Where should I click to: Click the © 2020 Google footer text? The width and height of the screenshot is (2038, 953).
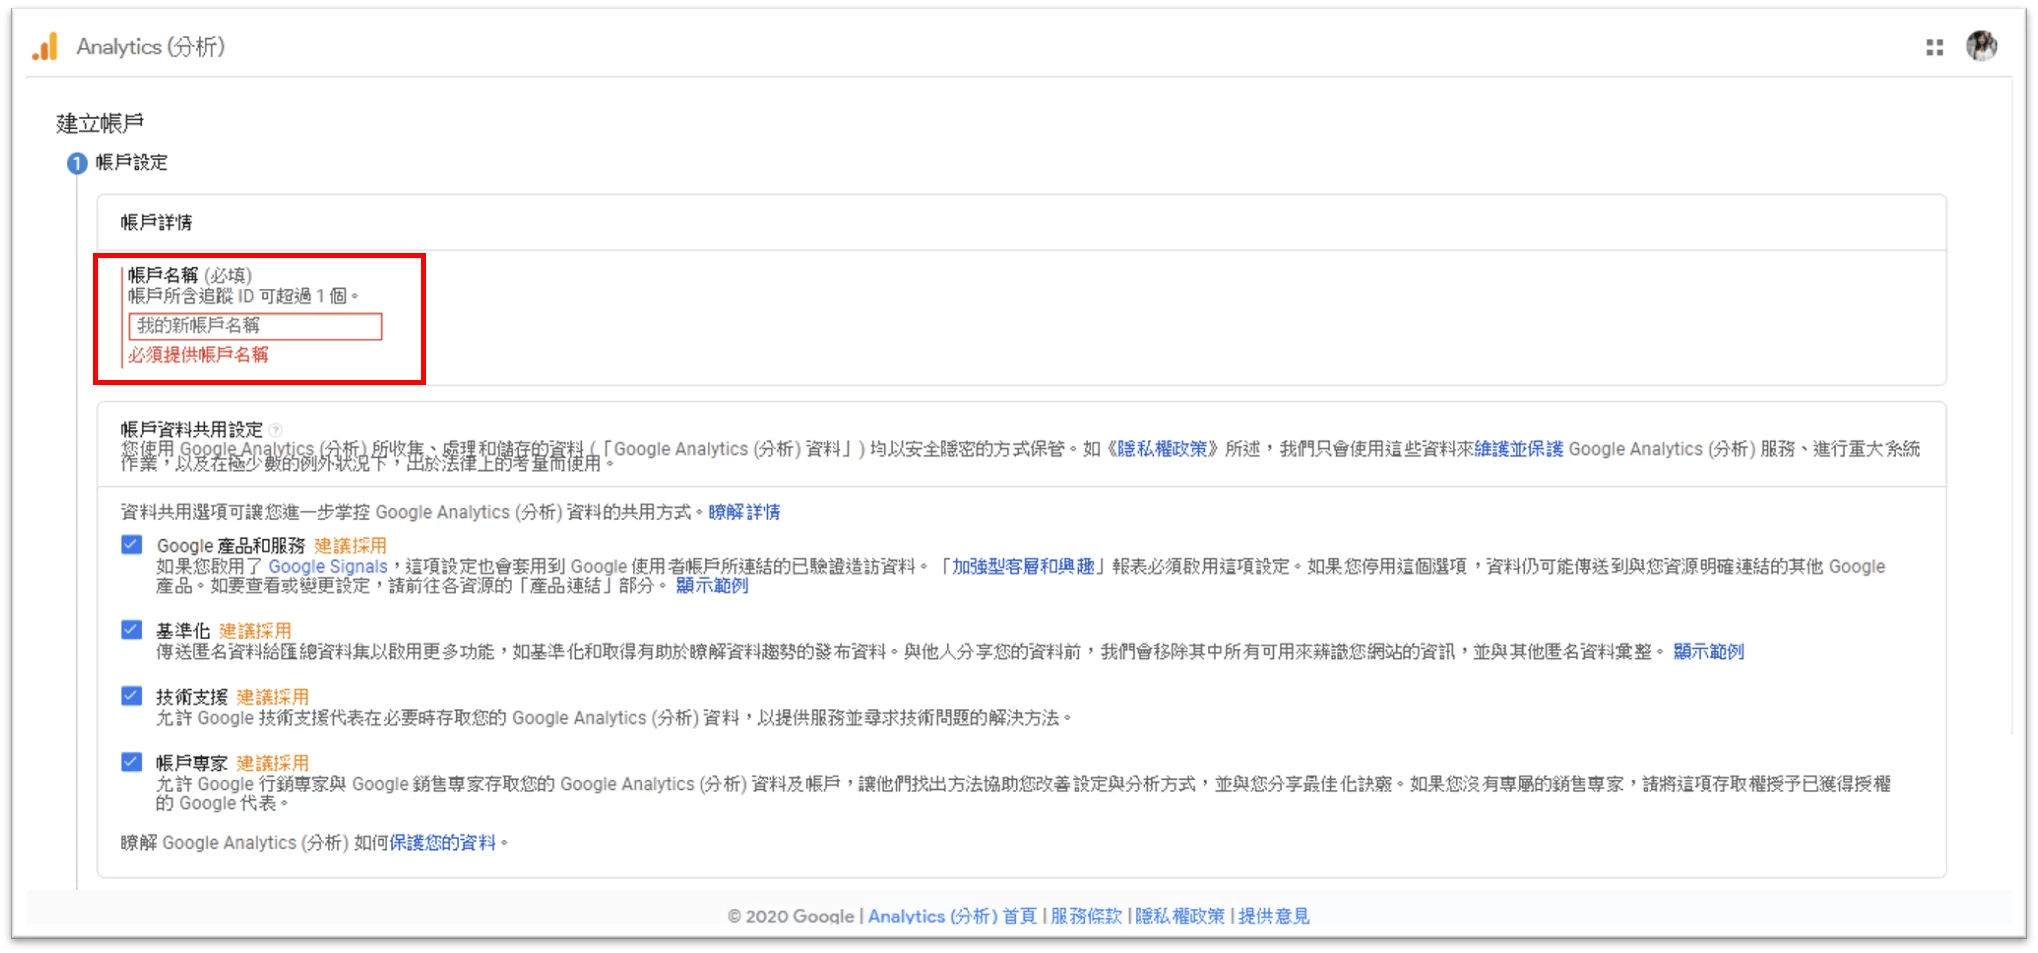(790, 916)
